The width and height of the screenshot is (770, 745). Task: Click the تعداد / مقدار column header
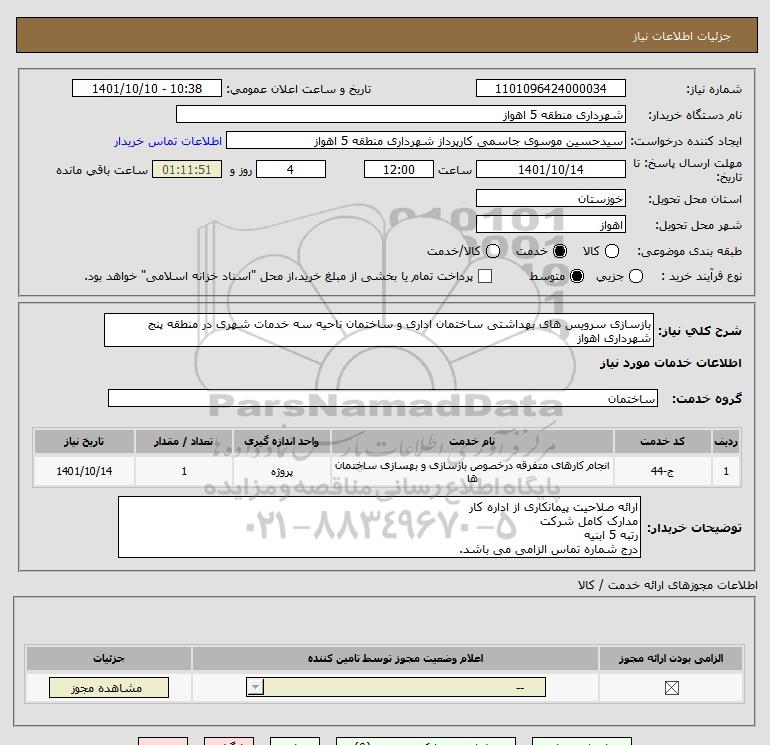184,441
